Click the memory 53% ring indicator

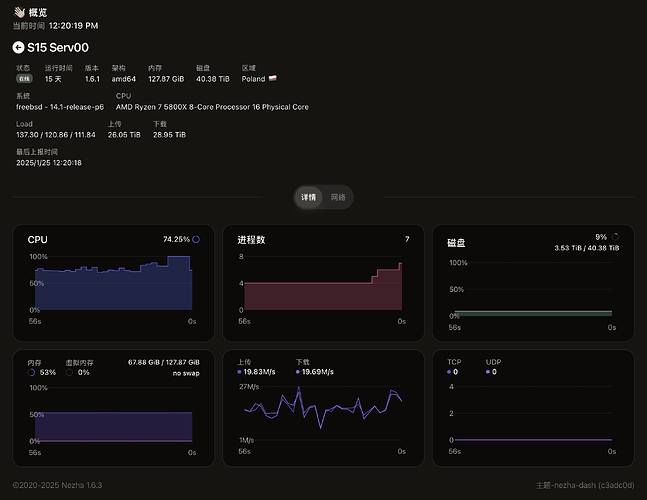[x=31, y=373]
